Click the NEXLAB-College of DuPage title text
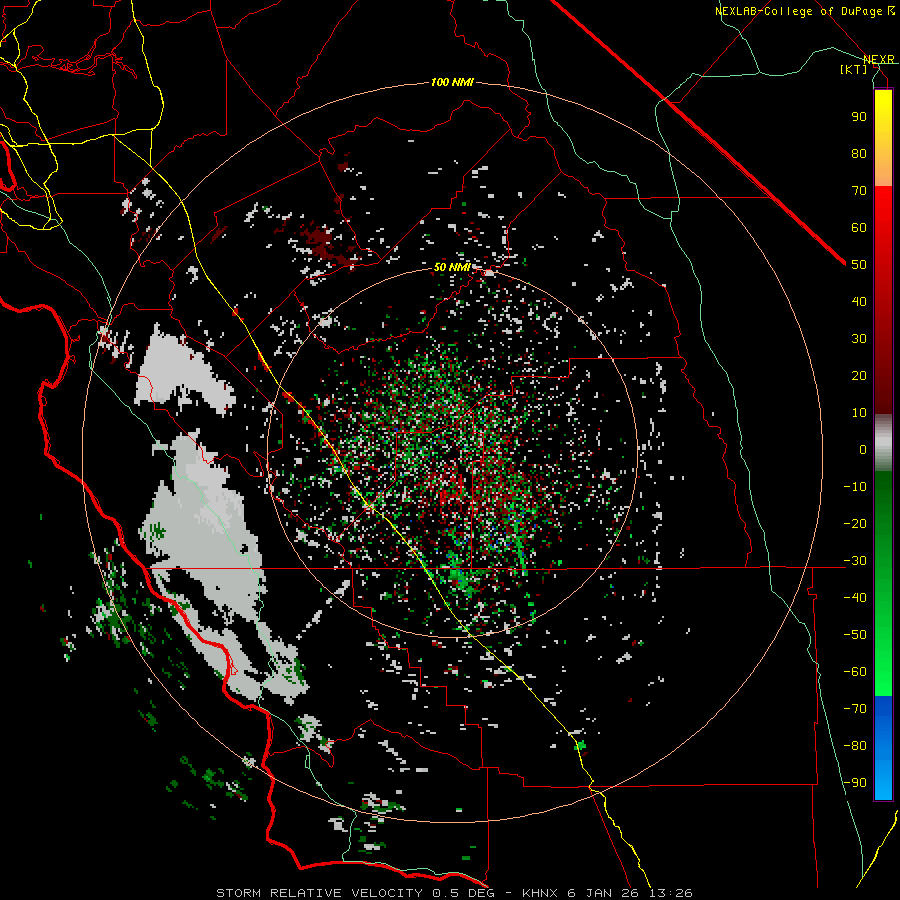This screenshot has width=900, height=900. [798, 11]
